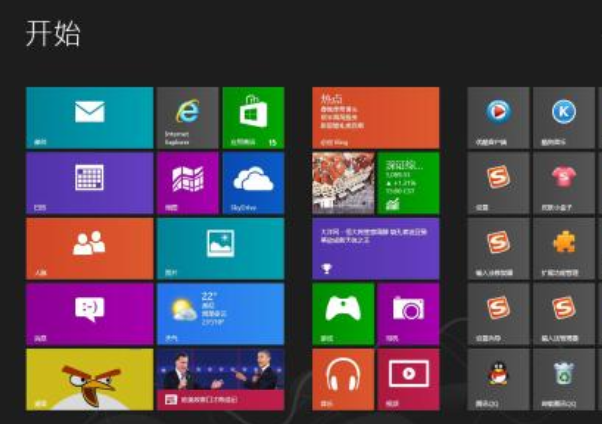Open the Uninstall Tencent QQ recycle-bin tile

tap(564, 379)
